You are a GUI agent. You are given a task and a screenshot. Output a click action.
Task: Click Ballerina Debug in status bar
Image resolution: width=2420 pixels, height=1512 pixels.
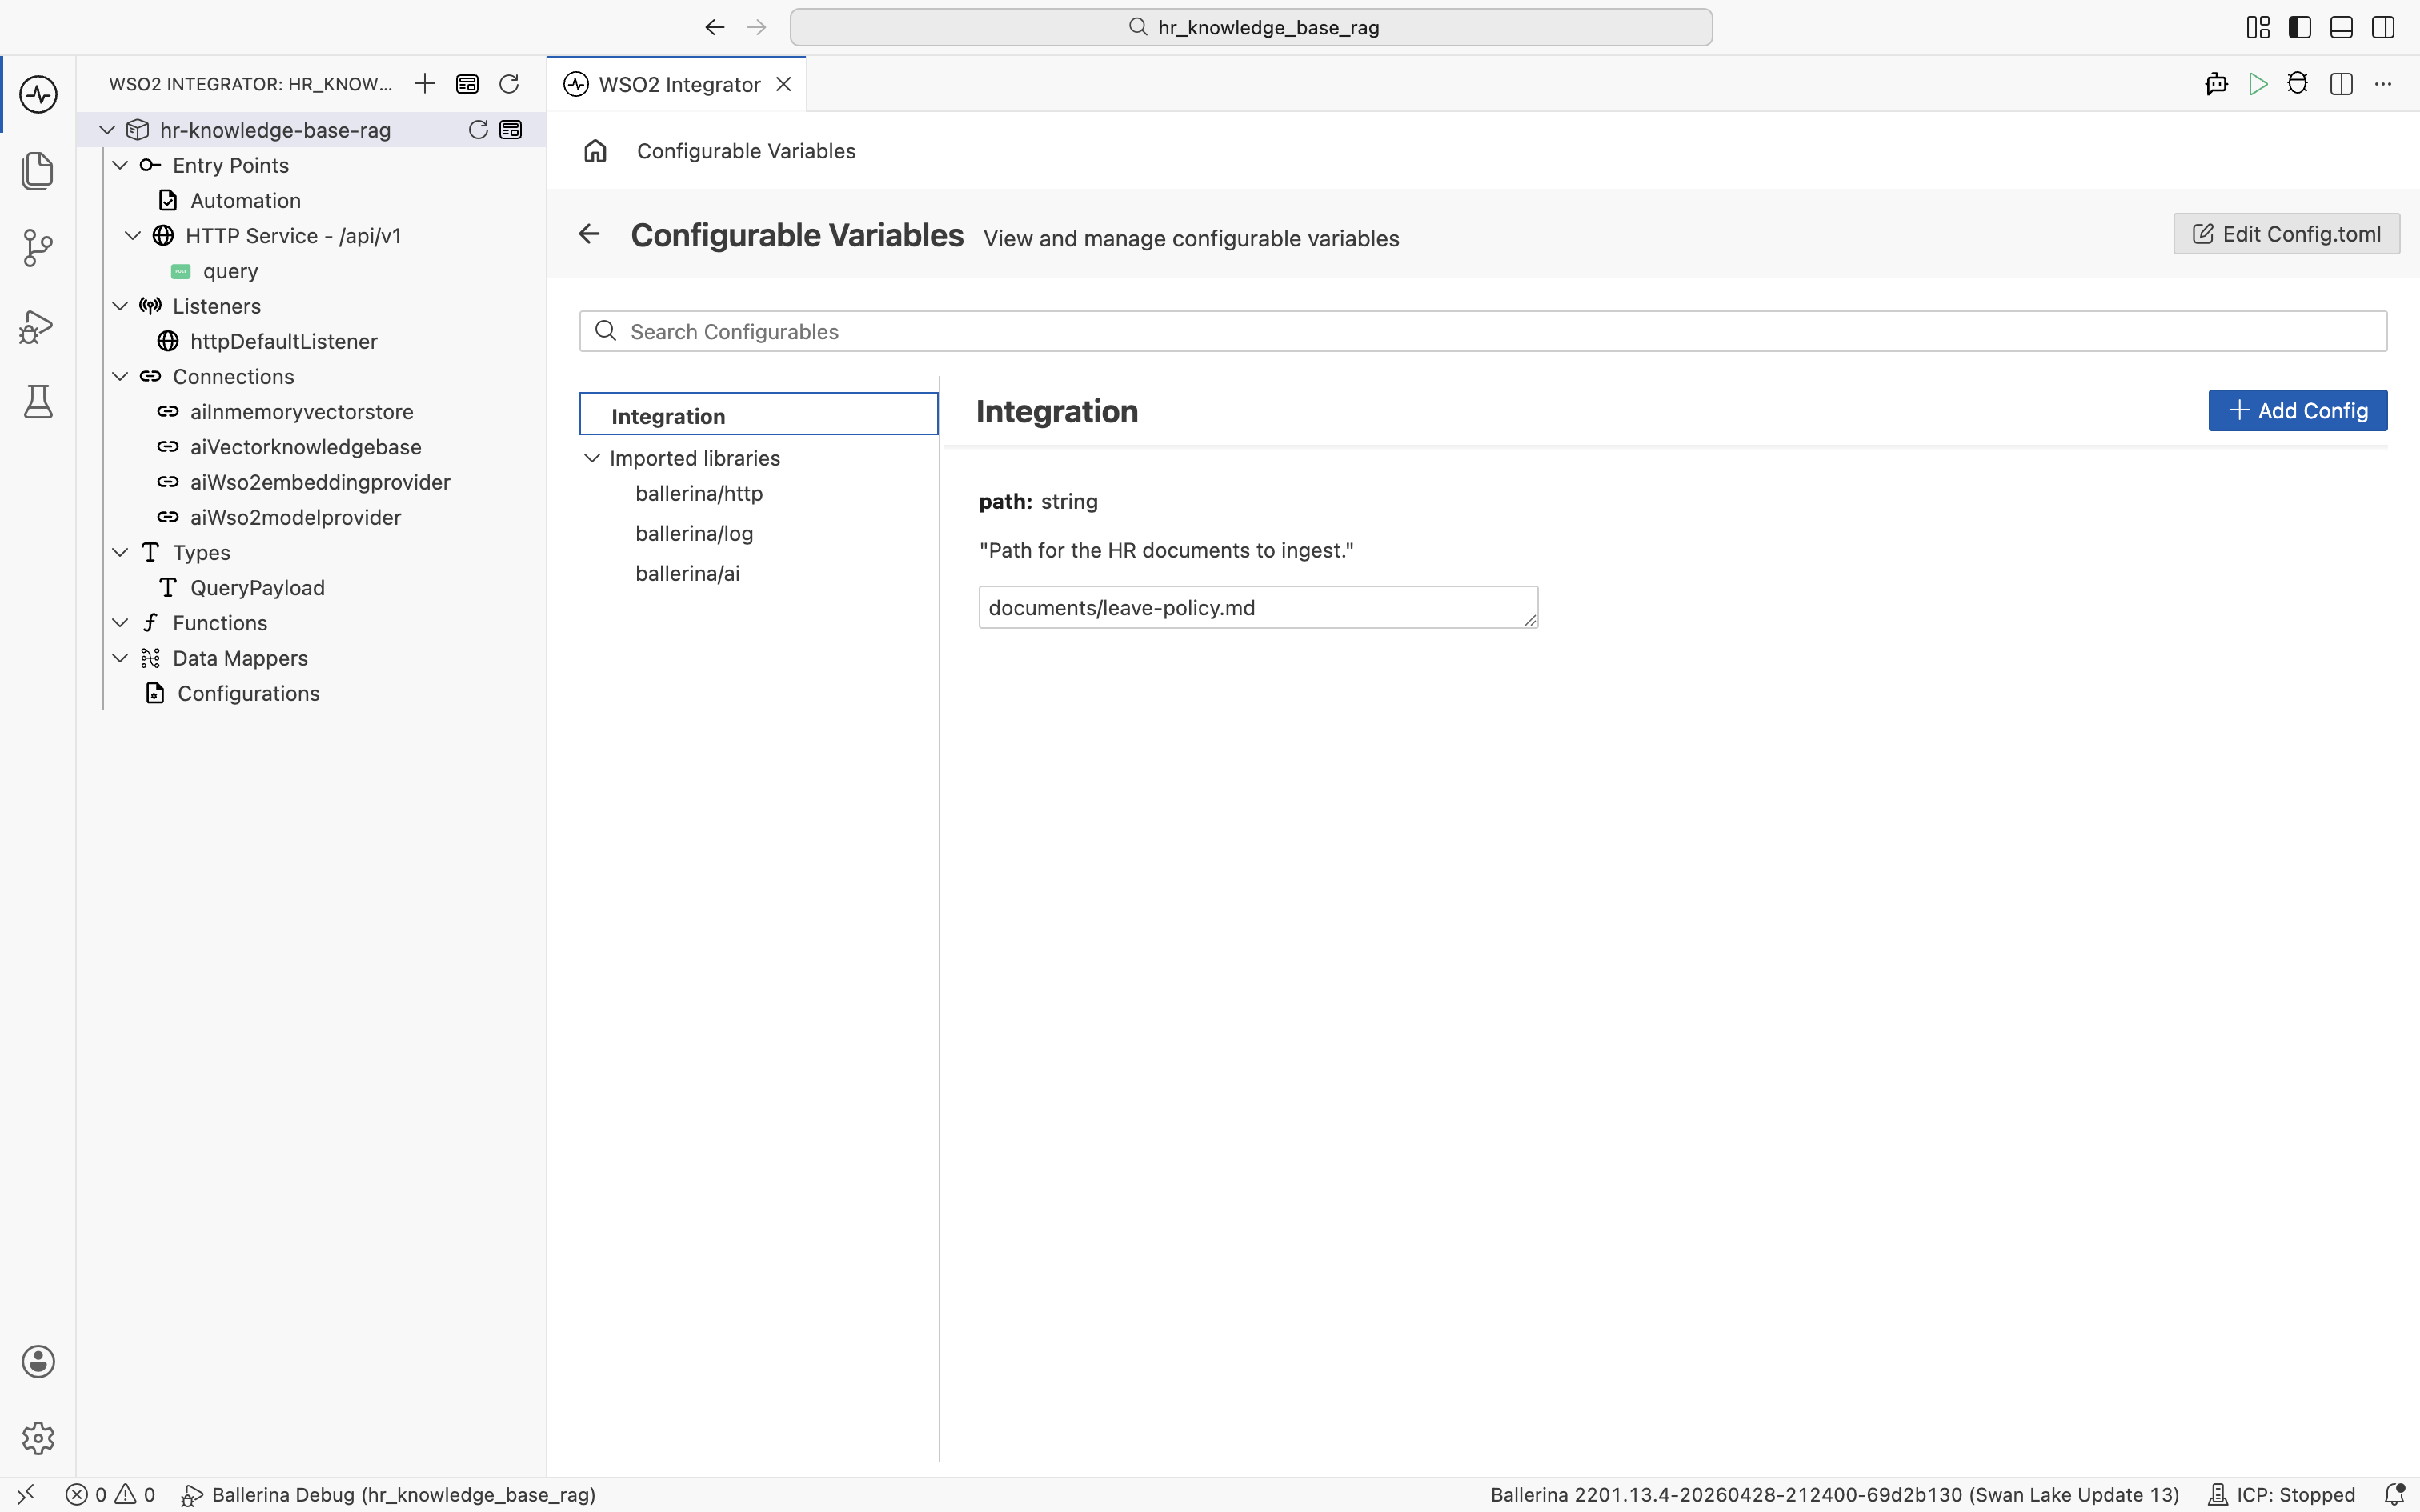(388, 1494)
